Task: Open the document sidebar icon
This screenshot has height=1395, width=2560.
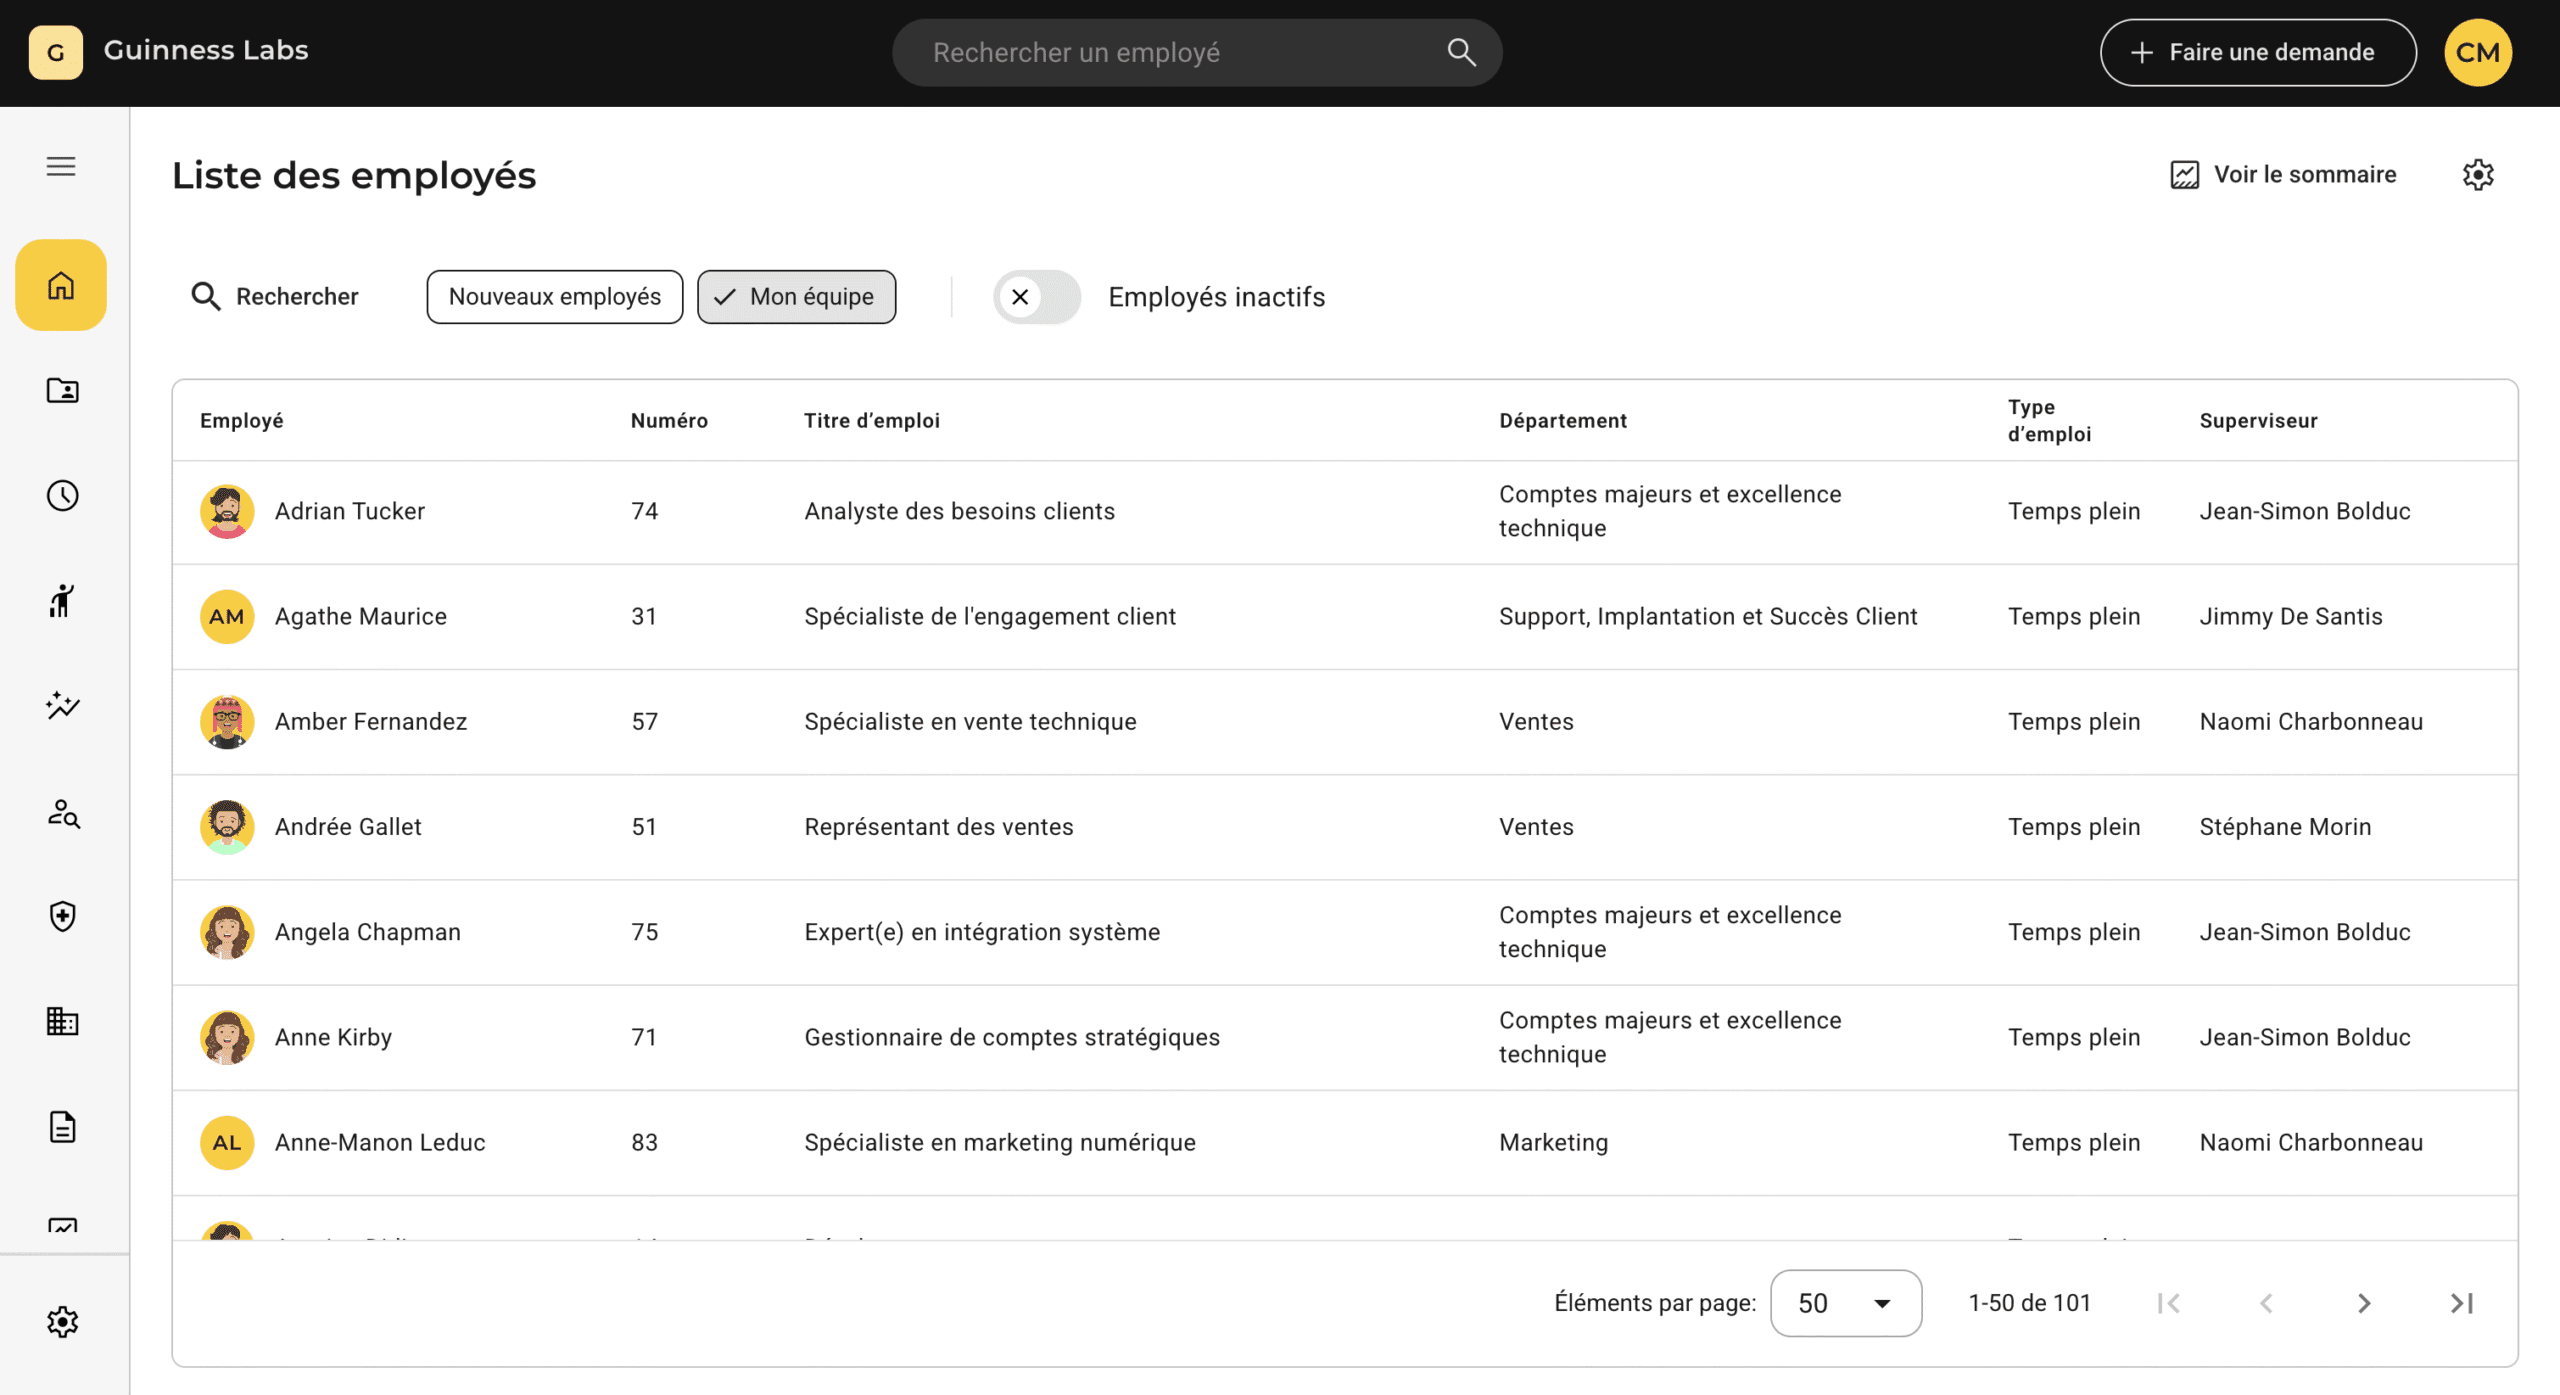Action: [62, 1127]
